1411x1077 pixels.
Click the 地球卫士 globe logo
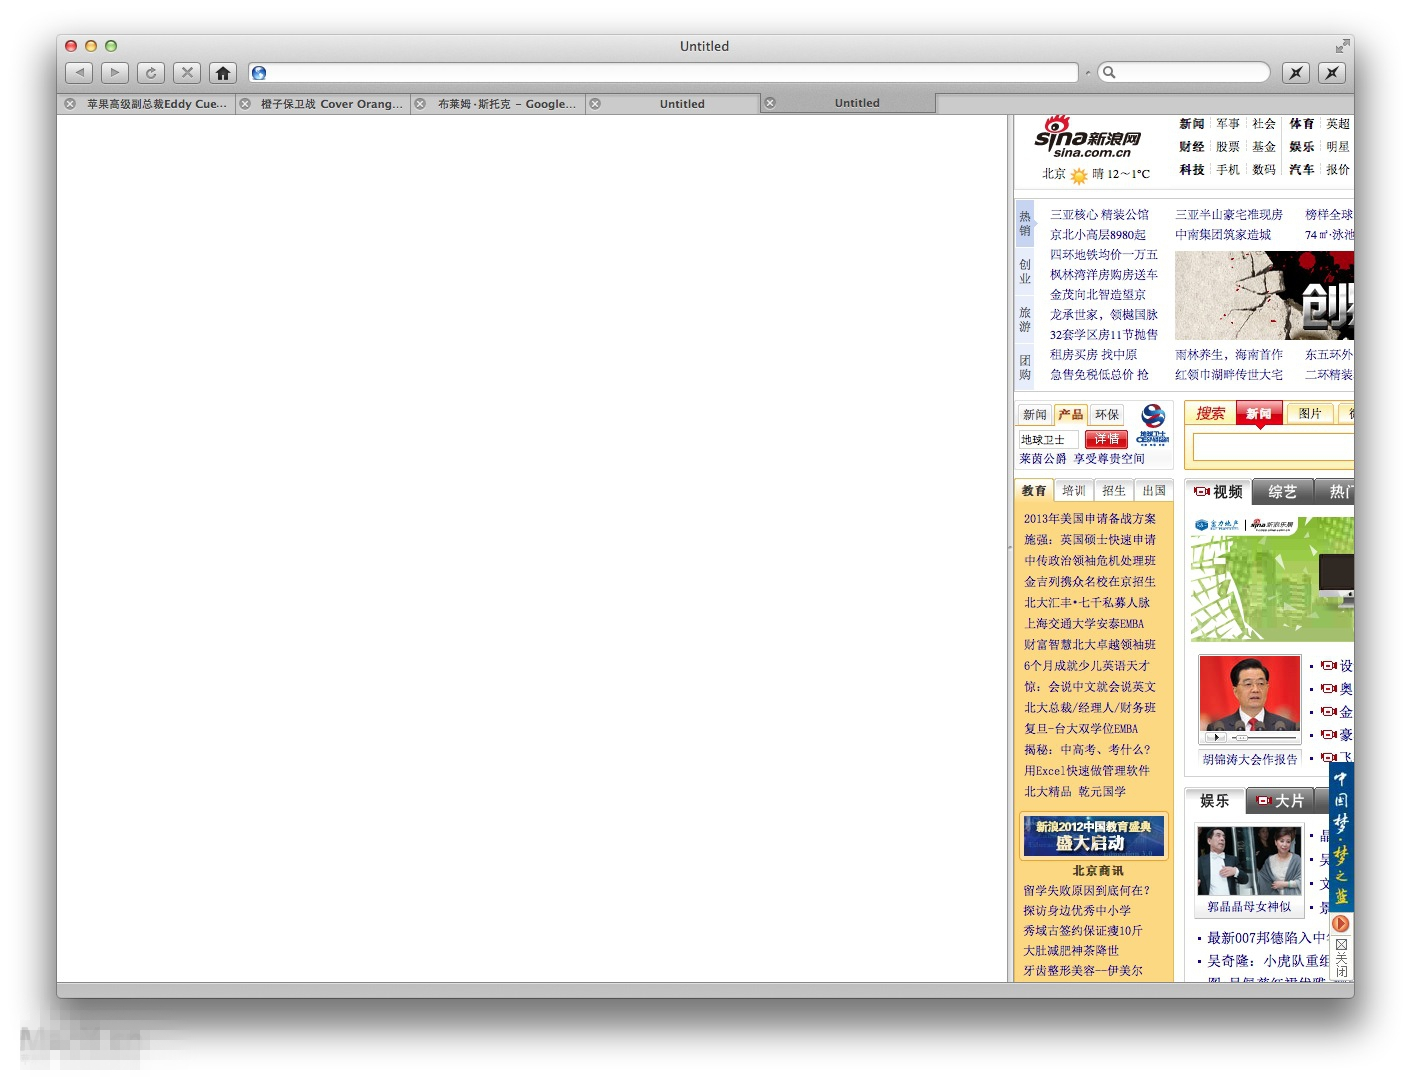(x=1153, y=424)
